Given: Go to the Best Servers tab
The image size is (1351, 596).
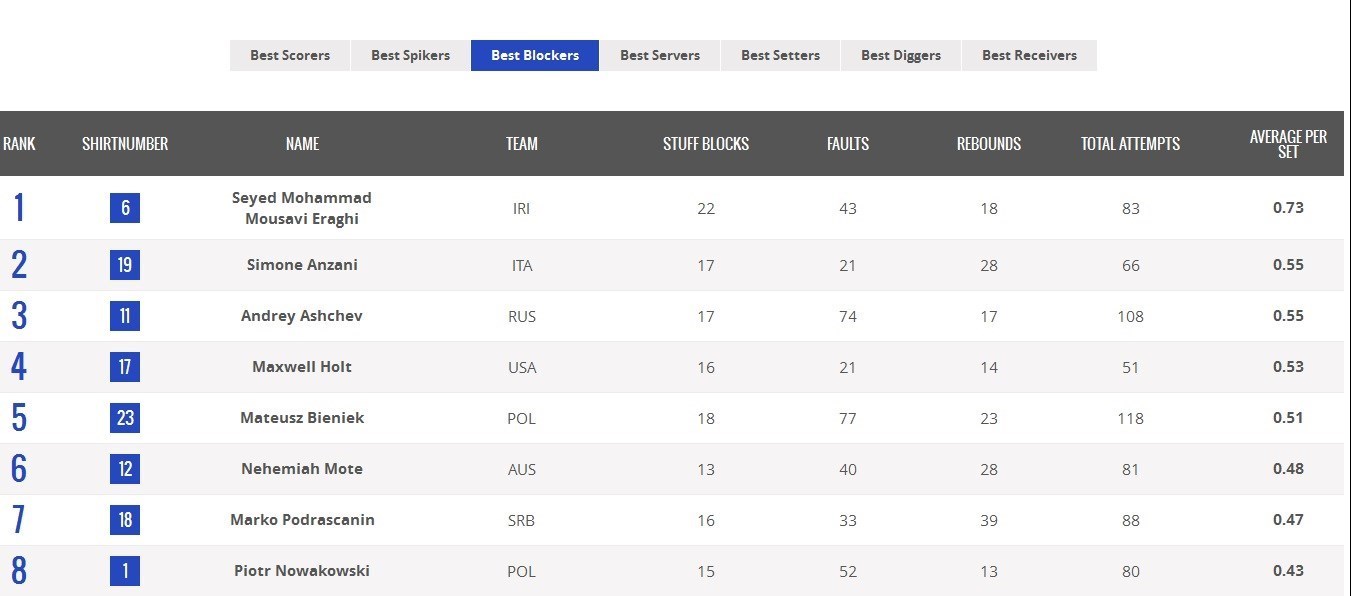Looking at the screenshot, I should (660, 55).
